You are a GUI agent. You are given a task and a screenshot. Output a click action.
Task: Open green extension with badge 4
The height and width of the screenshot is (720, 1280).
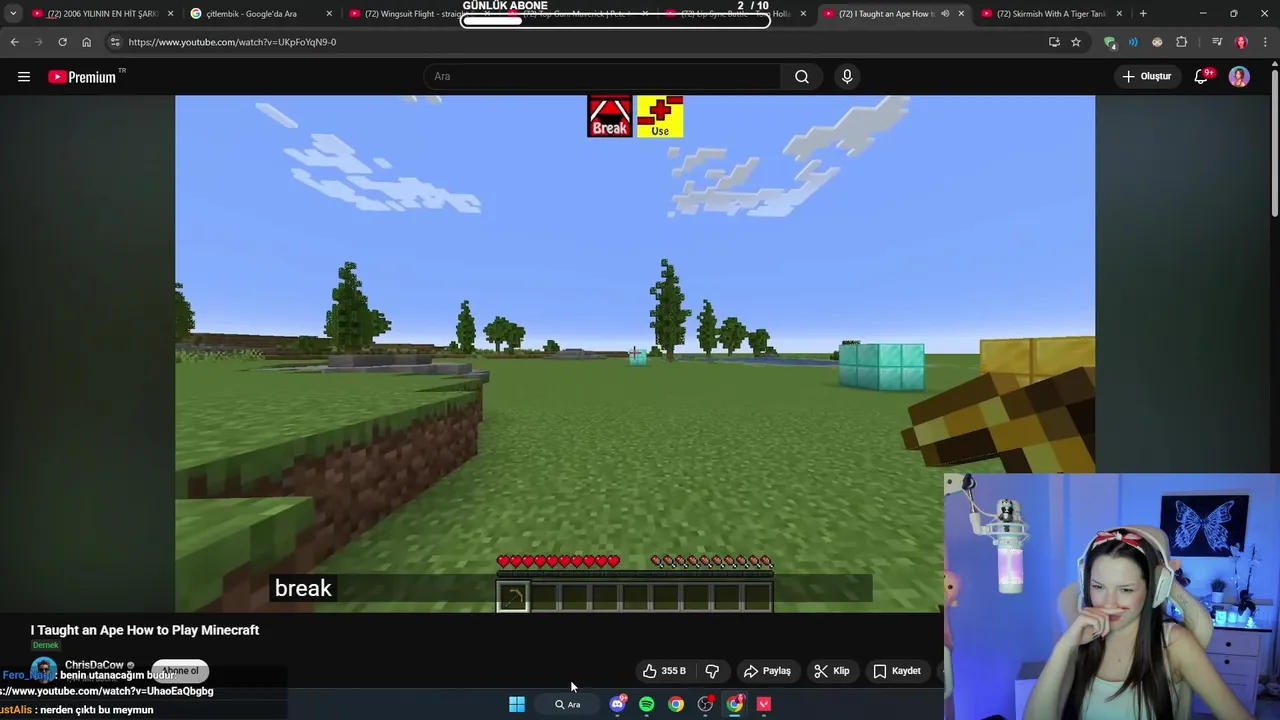(1110, 42)
